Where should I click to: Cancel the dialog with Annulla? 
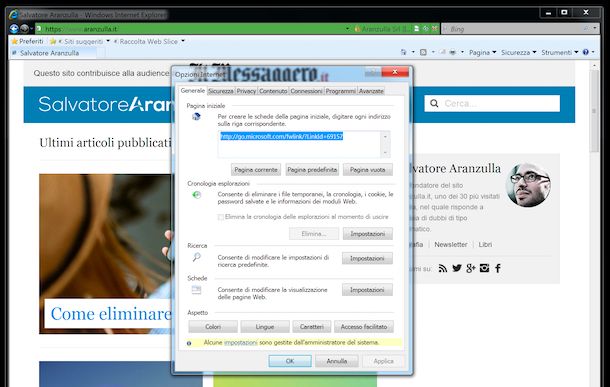coord(337,361)
